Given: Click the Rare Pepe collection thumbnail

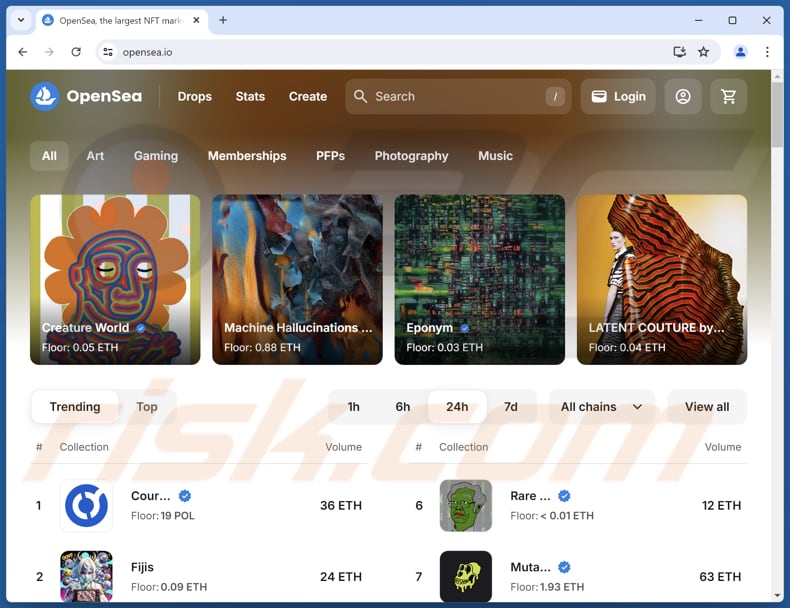Looking at the screenshot, I should point(466,505).
